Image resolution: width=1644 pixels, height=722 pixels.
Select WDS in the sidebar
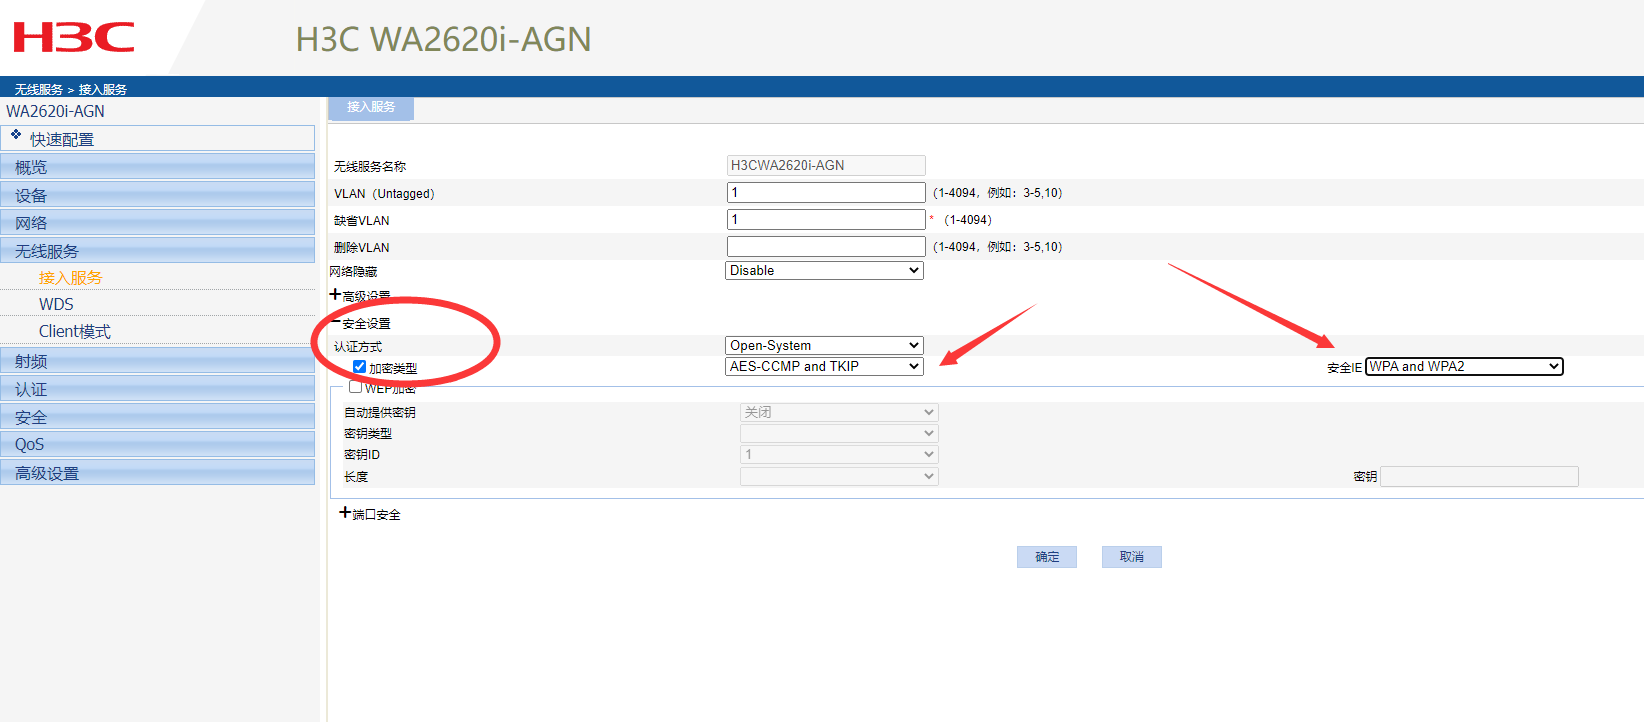point(56,304)
